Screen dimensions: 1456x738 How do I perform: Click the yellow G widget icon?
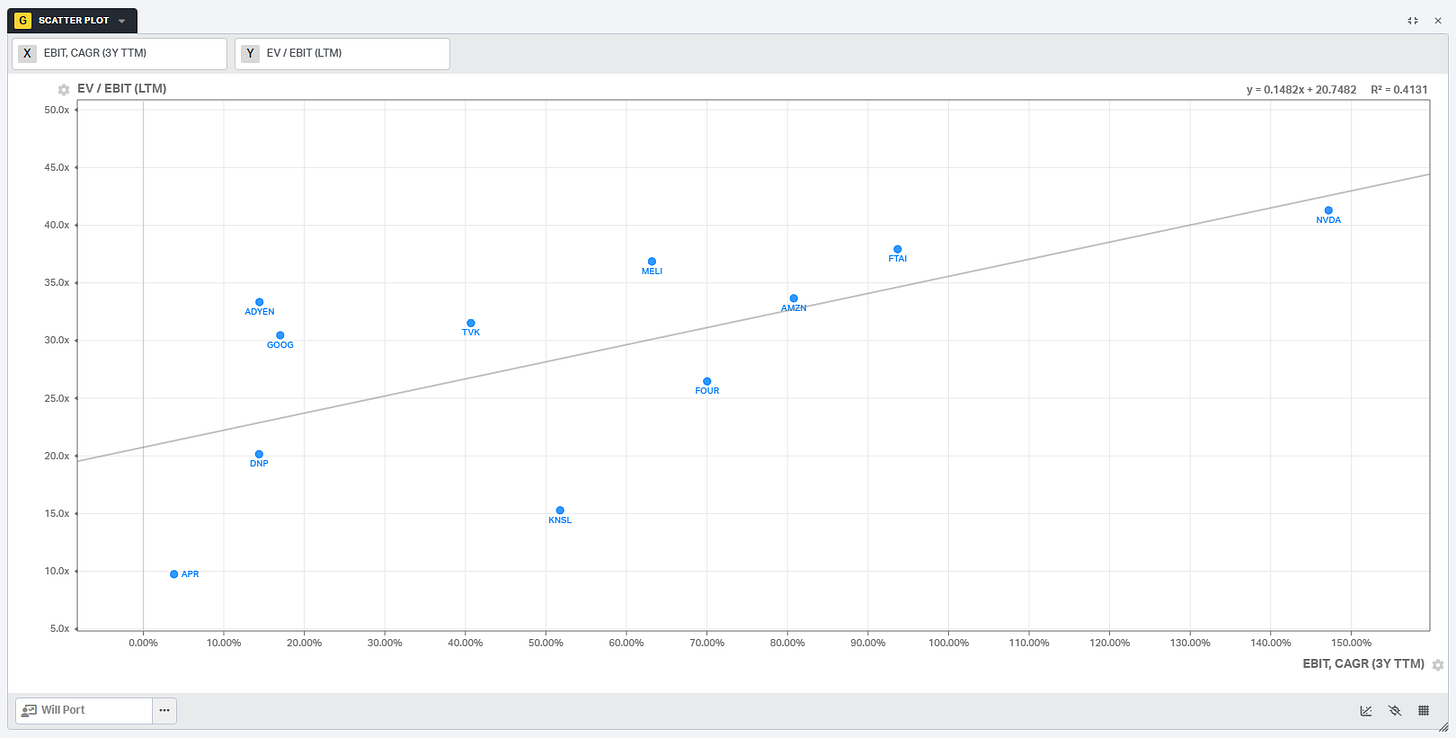point(25,20)
